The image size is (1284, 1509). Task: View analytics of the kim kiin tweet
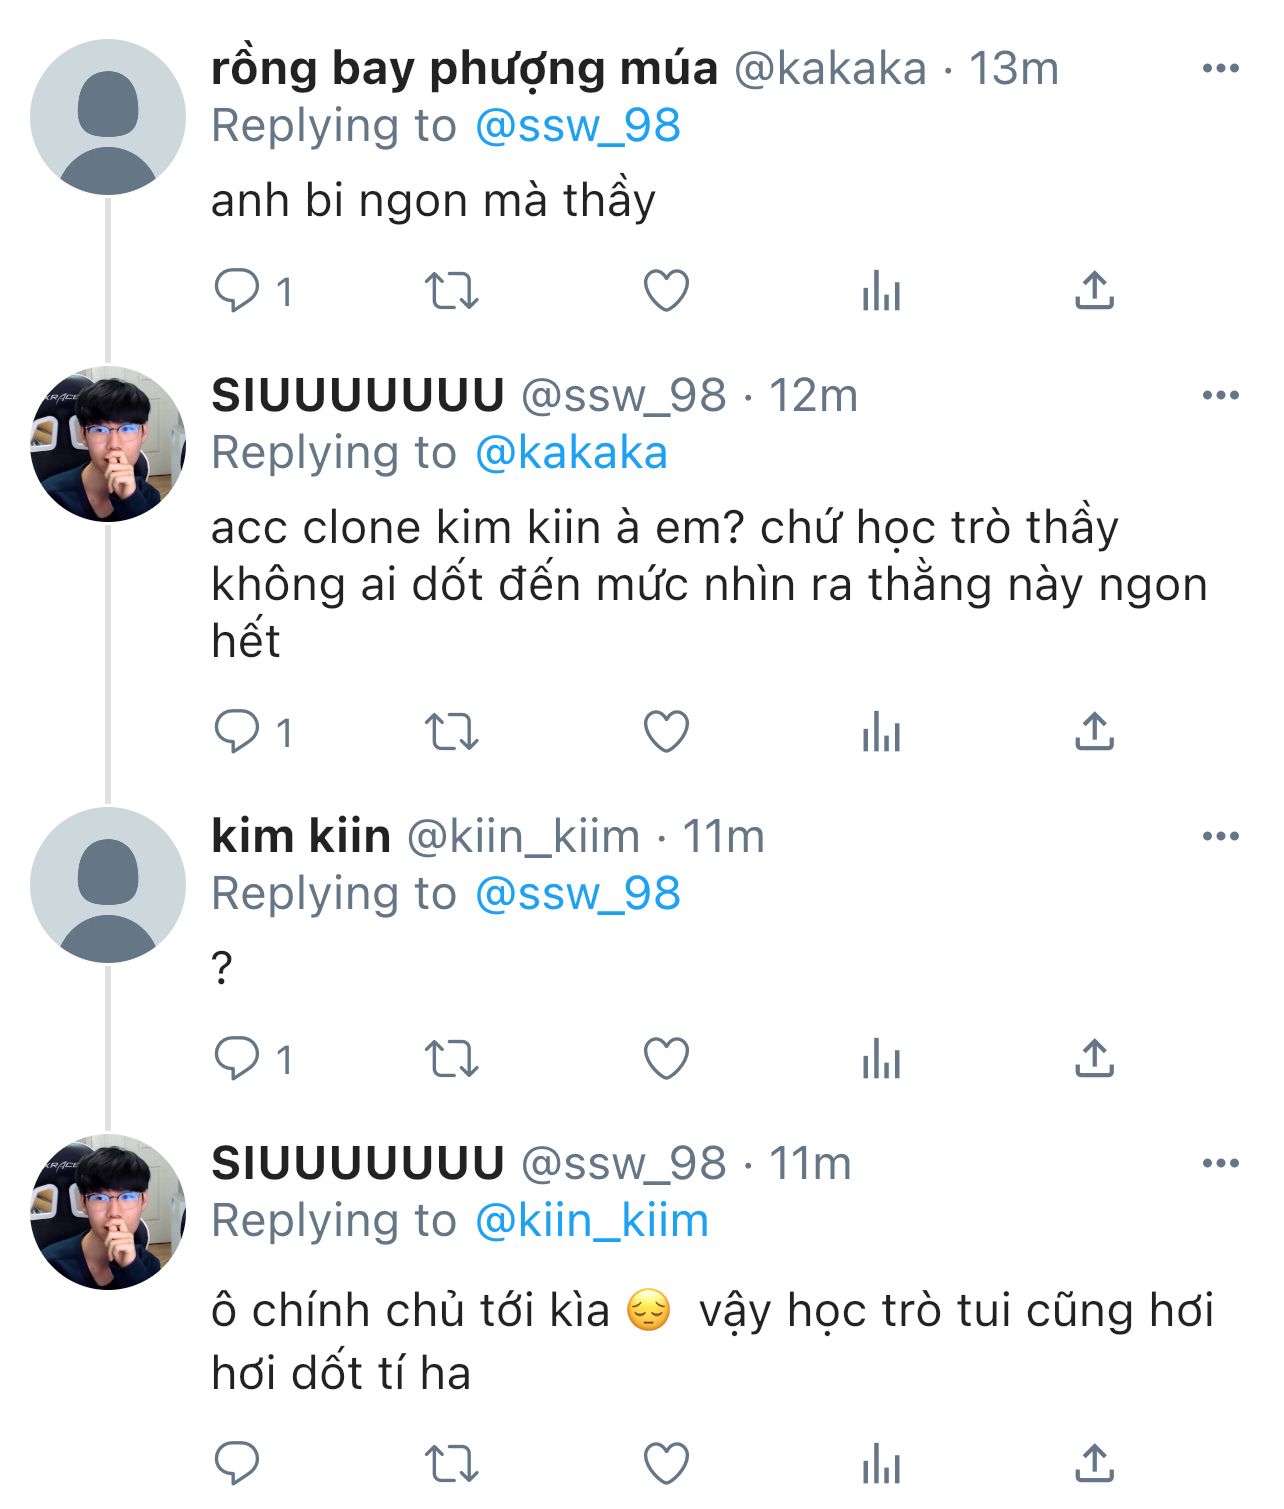tap(881, 1059)
